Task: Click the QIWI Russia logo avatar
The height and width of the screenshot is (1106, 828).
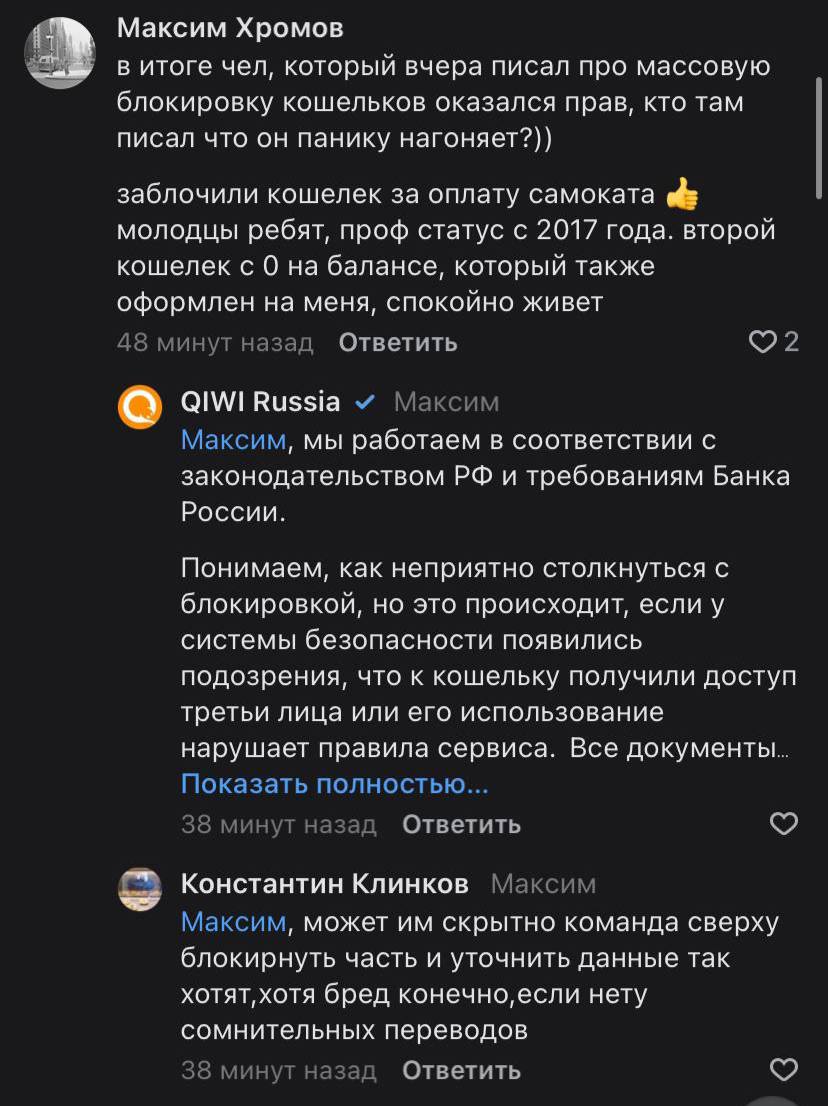Action: (140, 407)
